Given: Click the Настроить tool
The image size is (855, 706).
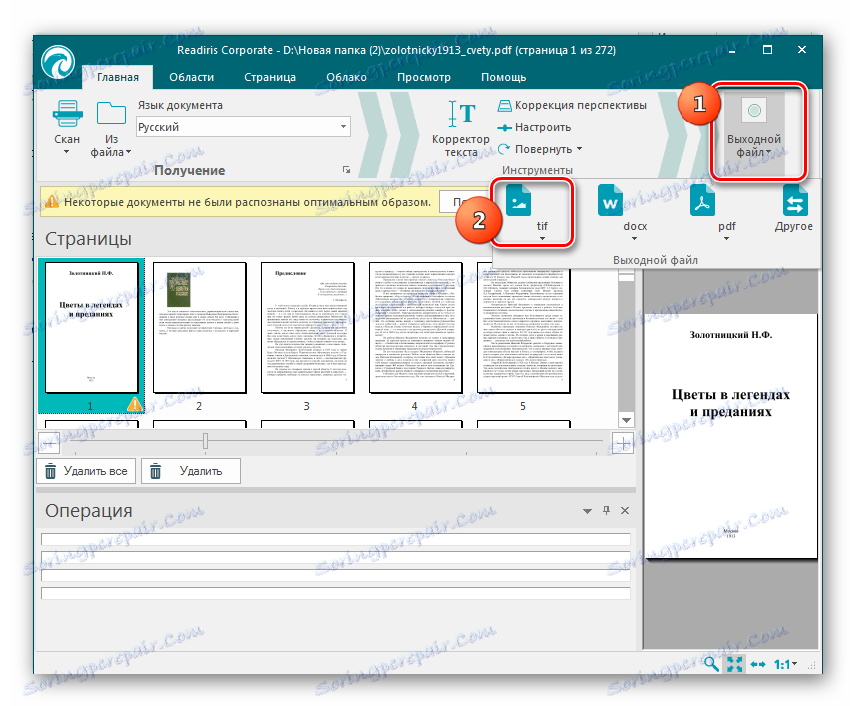Looking at the screenshot, I should coord(534,127).
